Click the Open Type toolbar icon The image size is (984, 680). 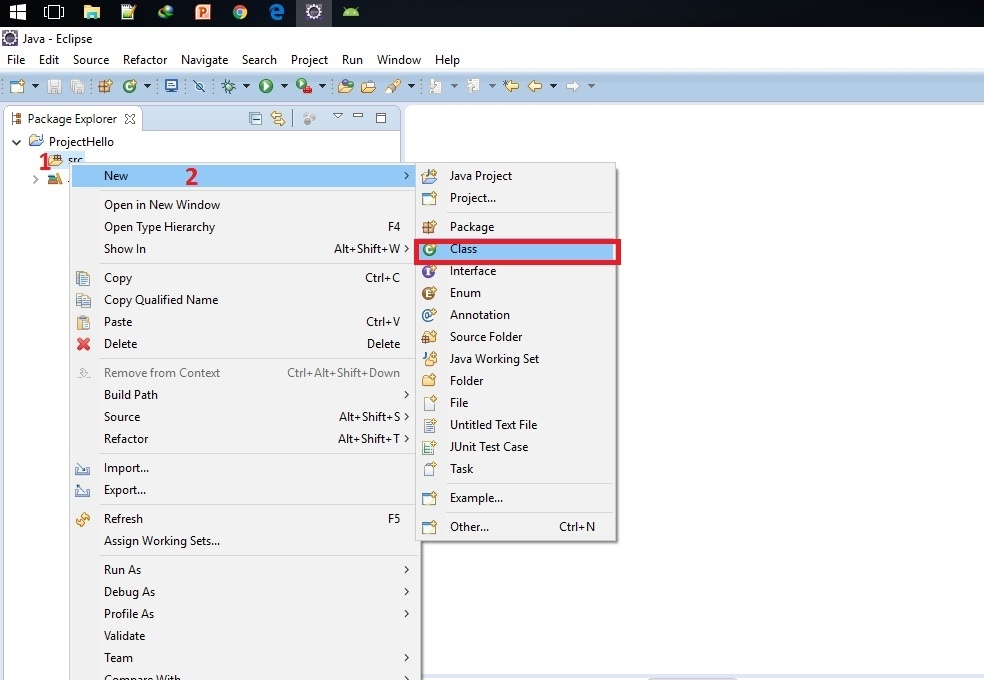tap(346, 87)
